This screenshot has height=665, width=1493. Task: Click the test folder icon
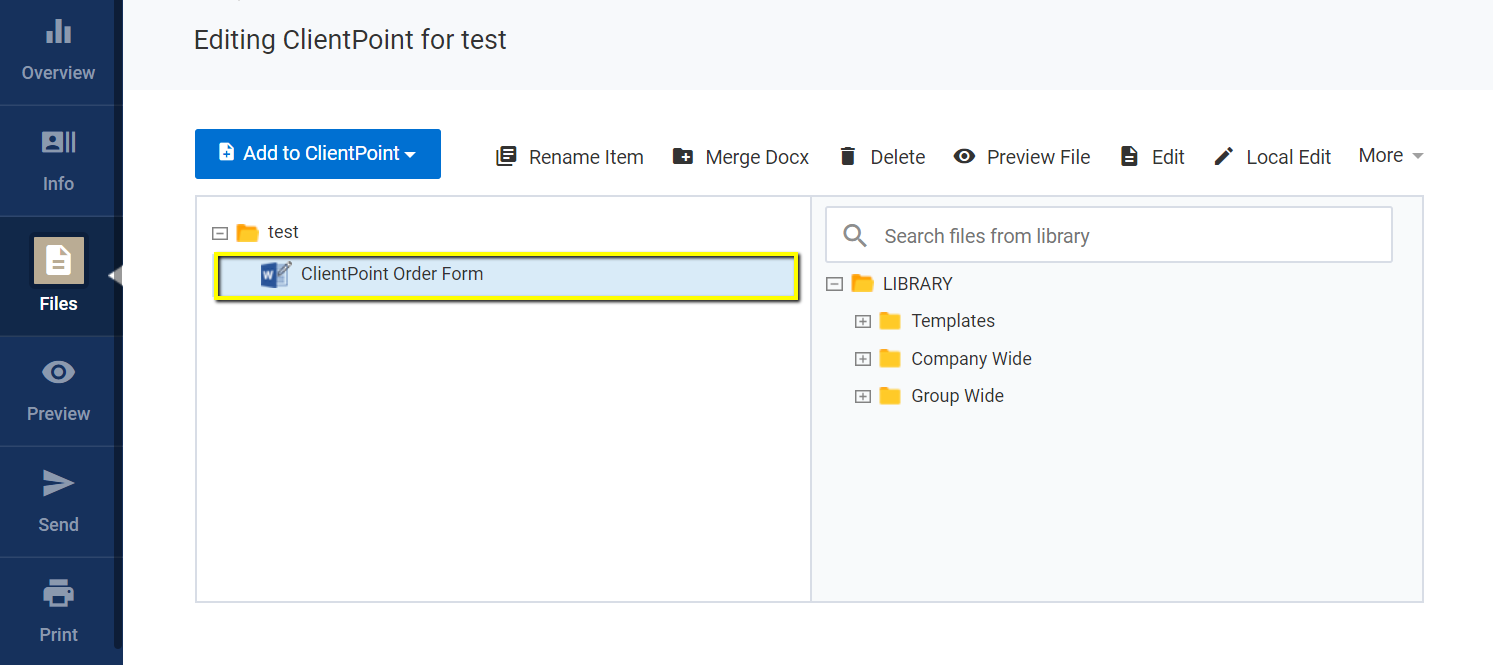[248, 233]
